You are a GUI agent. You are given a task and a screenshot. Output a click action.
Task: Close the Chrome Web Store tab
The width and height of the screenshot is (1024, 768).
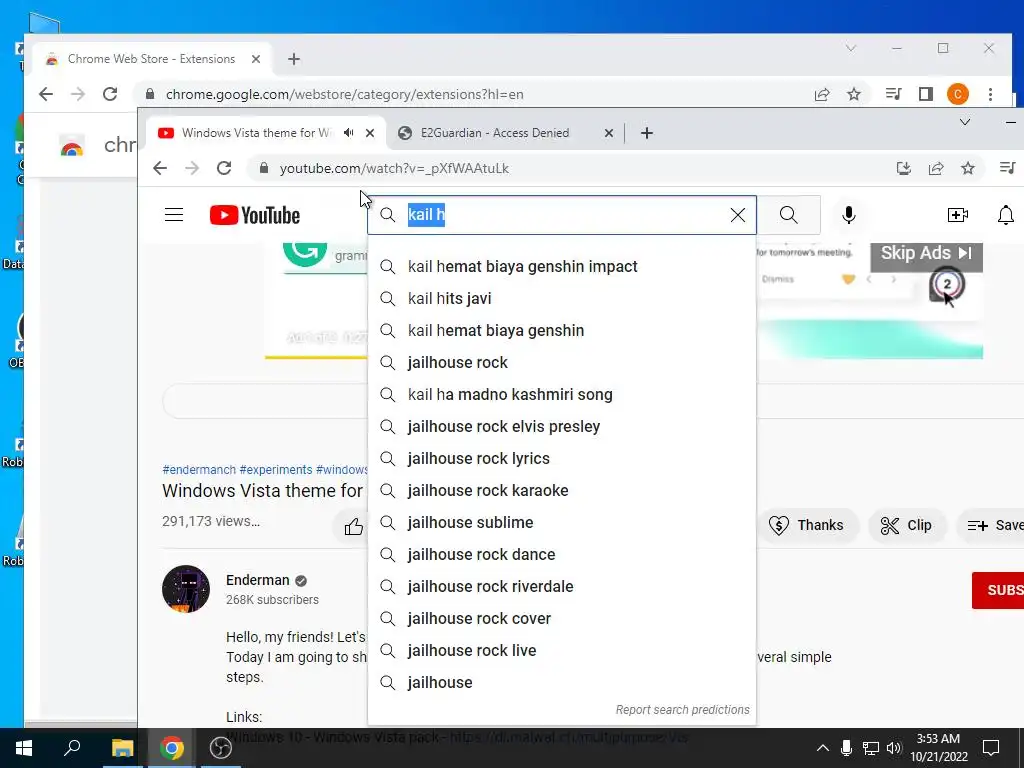pos(256,59)
